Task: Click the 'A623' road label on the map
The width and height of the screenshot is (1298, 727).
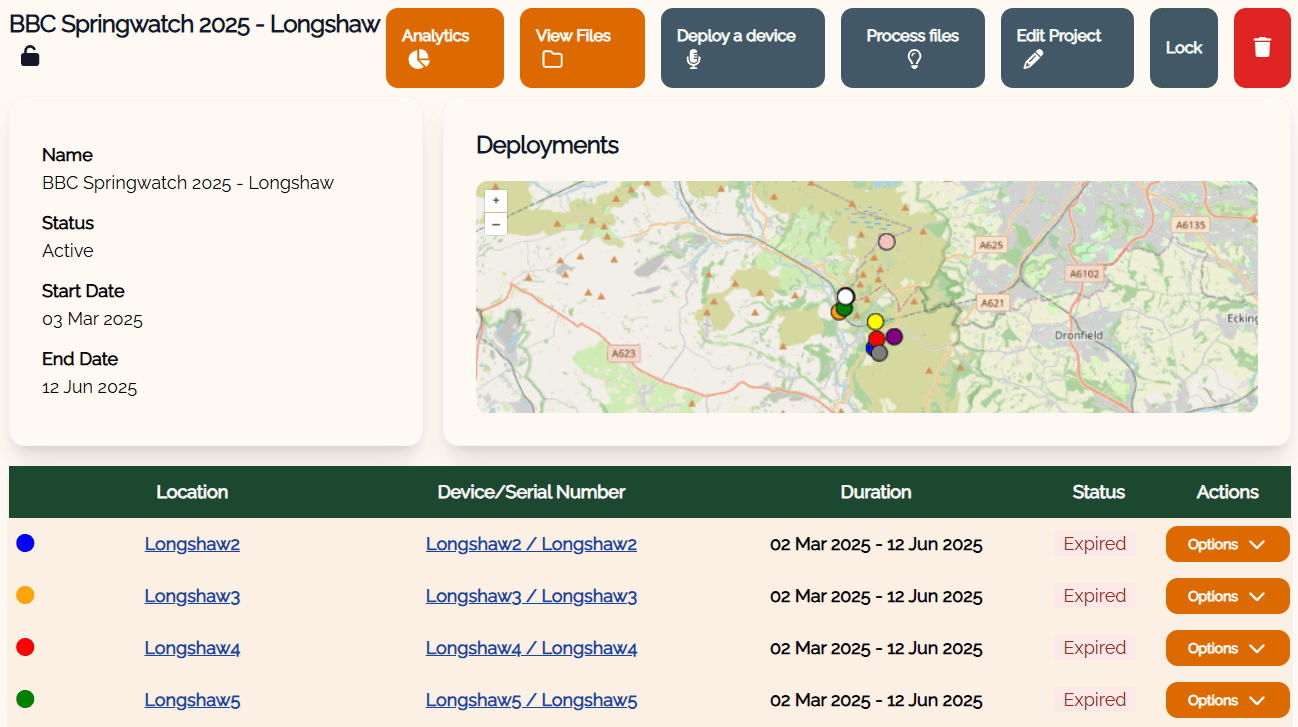Action: (624, 353)
